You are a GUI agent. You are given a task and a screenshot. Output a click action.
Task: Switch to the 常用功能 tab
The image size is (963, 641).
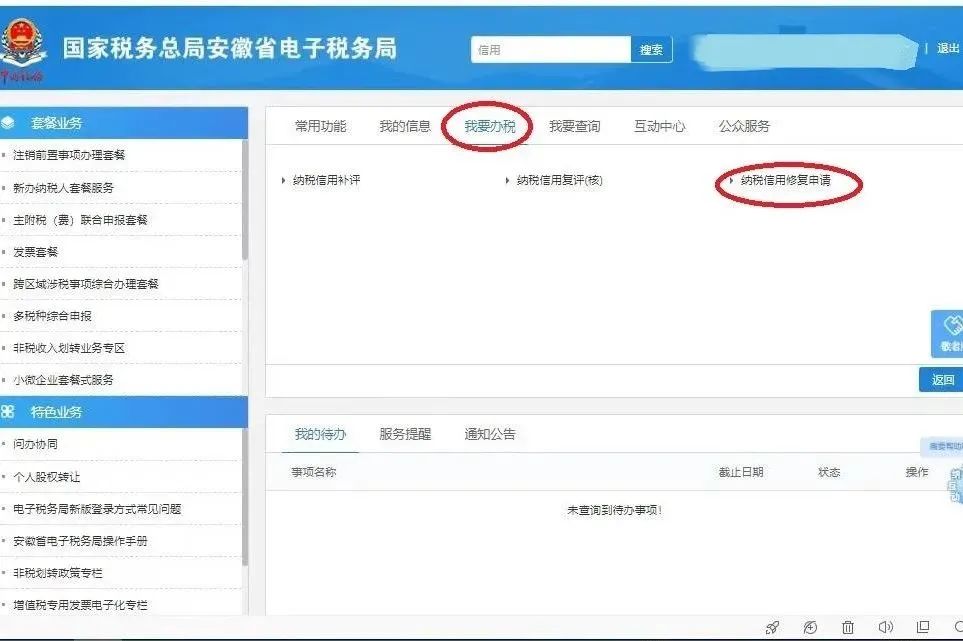point(321,126)
